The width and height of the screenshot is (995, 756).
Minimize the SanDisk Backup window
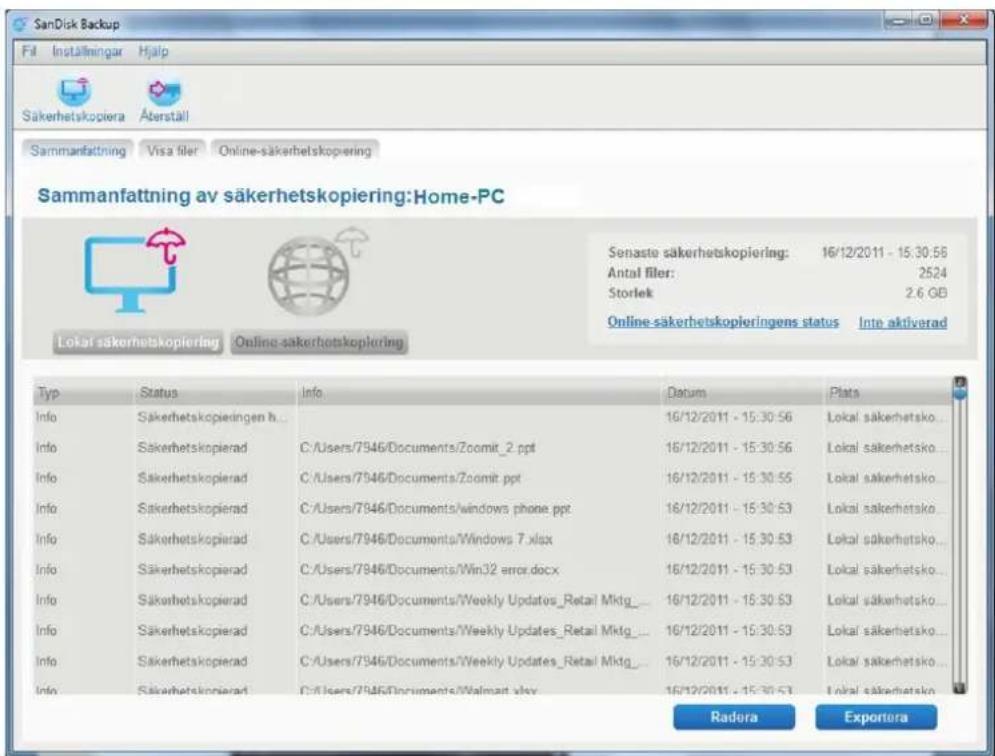899,20
